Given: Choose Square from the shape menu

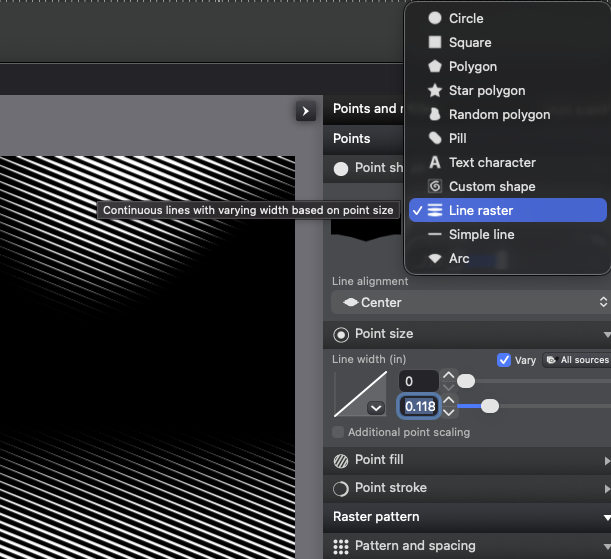Looking at the screenshot, I should [469, 42].
